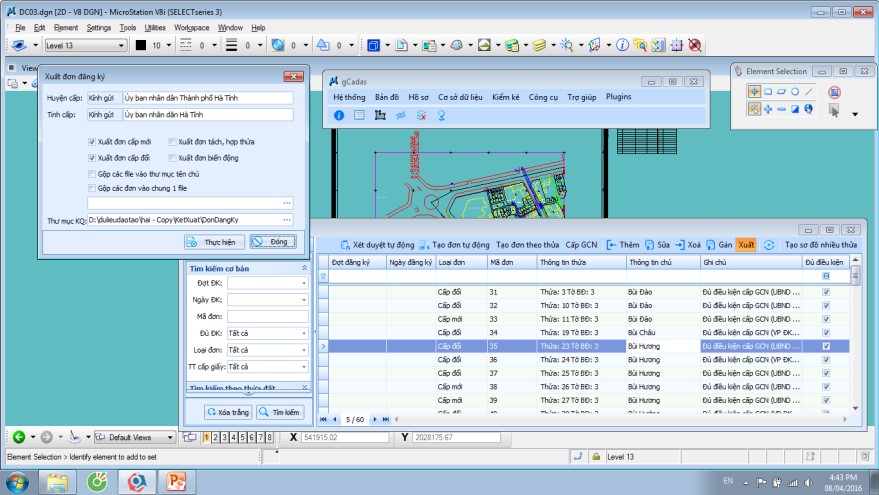The image size is (879, 495).
Task: Click the lock icon in the status bar
Action: click(x=595, y=457)
